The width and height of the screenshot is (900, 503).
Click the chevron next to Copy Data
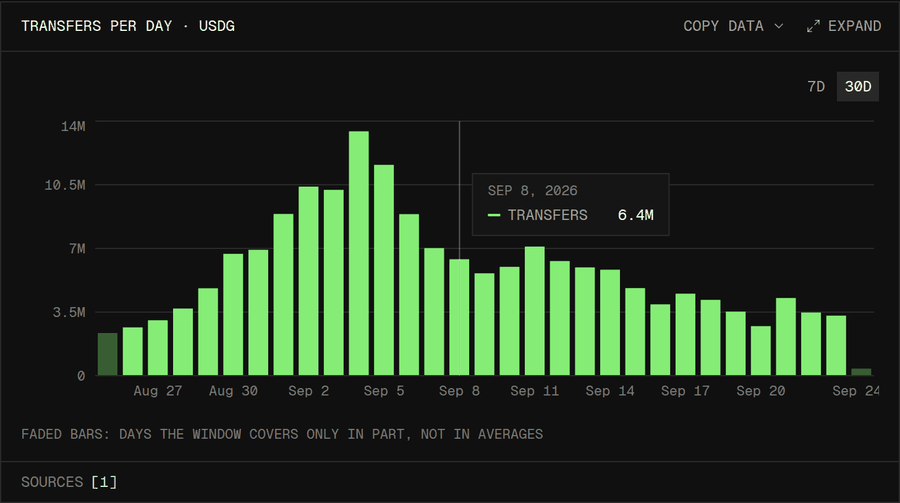point(779,26)
